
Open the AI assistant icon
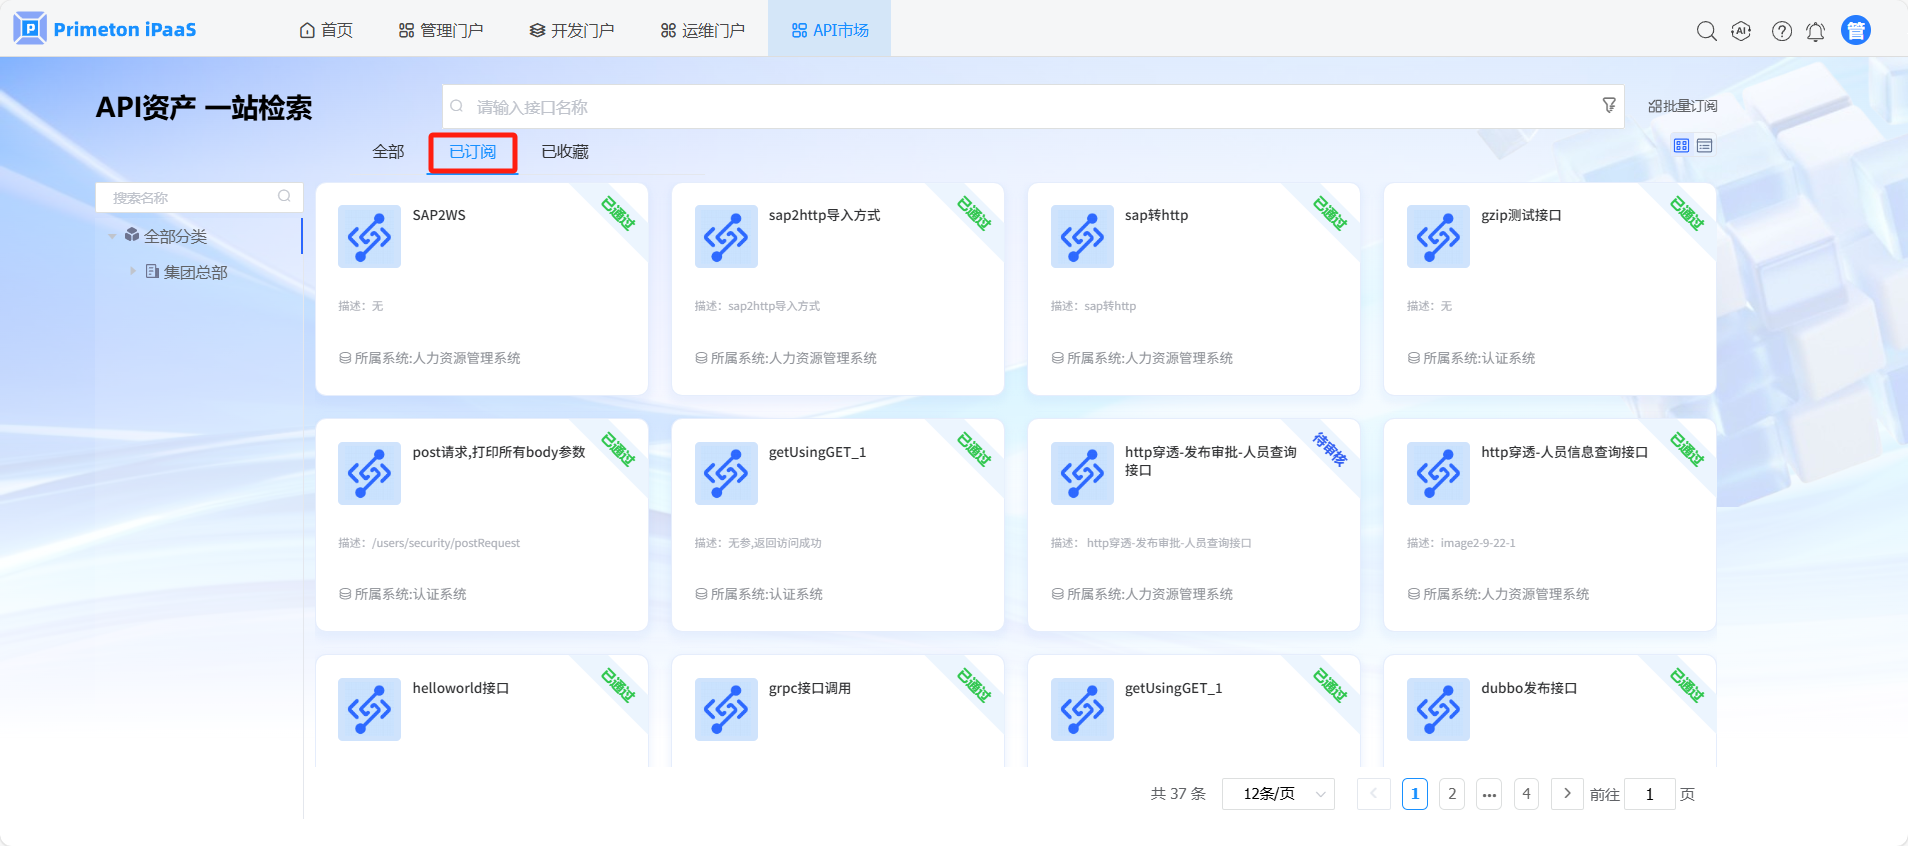pos(1741,31)
